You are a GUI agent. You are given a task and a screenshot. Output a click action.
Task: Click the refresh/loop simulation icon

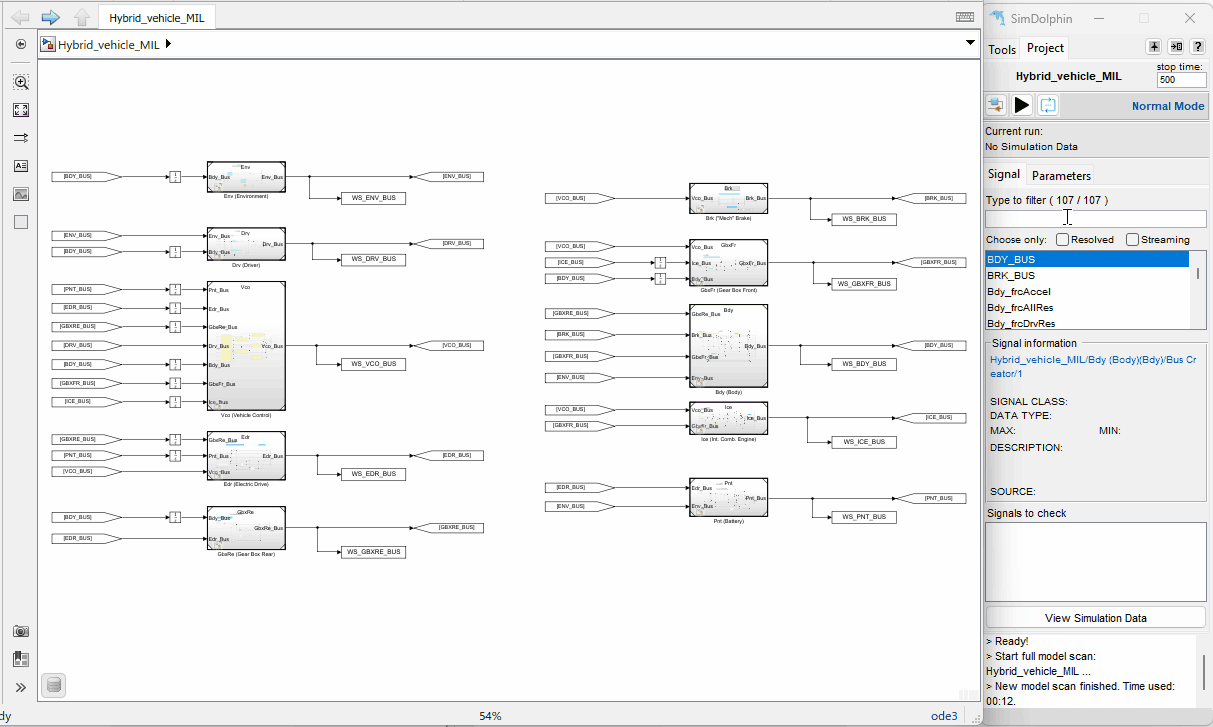(x=1047, y=105)
